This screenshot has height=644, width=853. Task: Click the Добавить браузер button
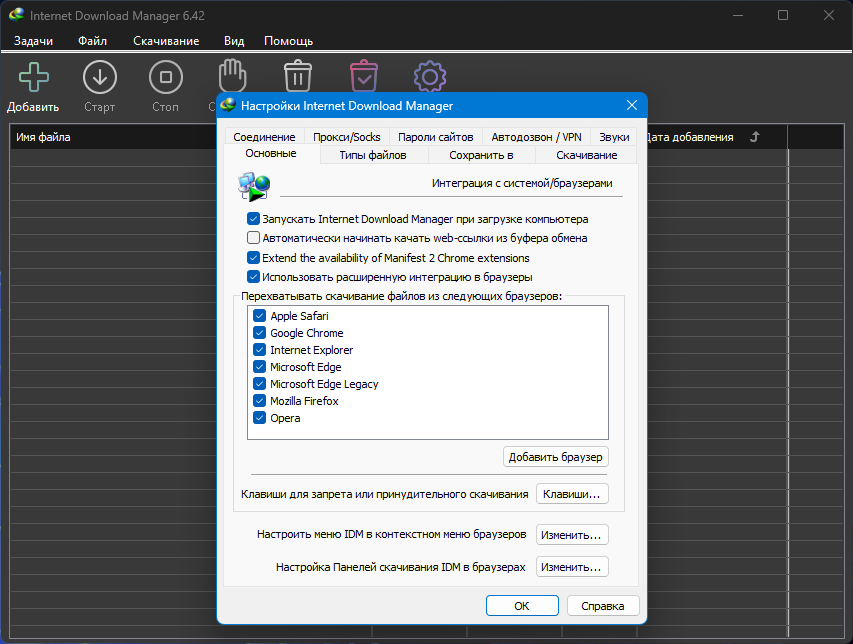click(x=555, y=457)
